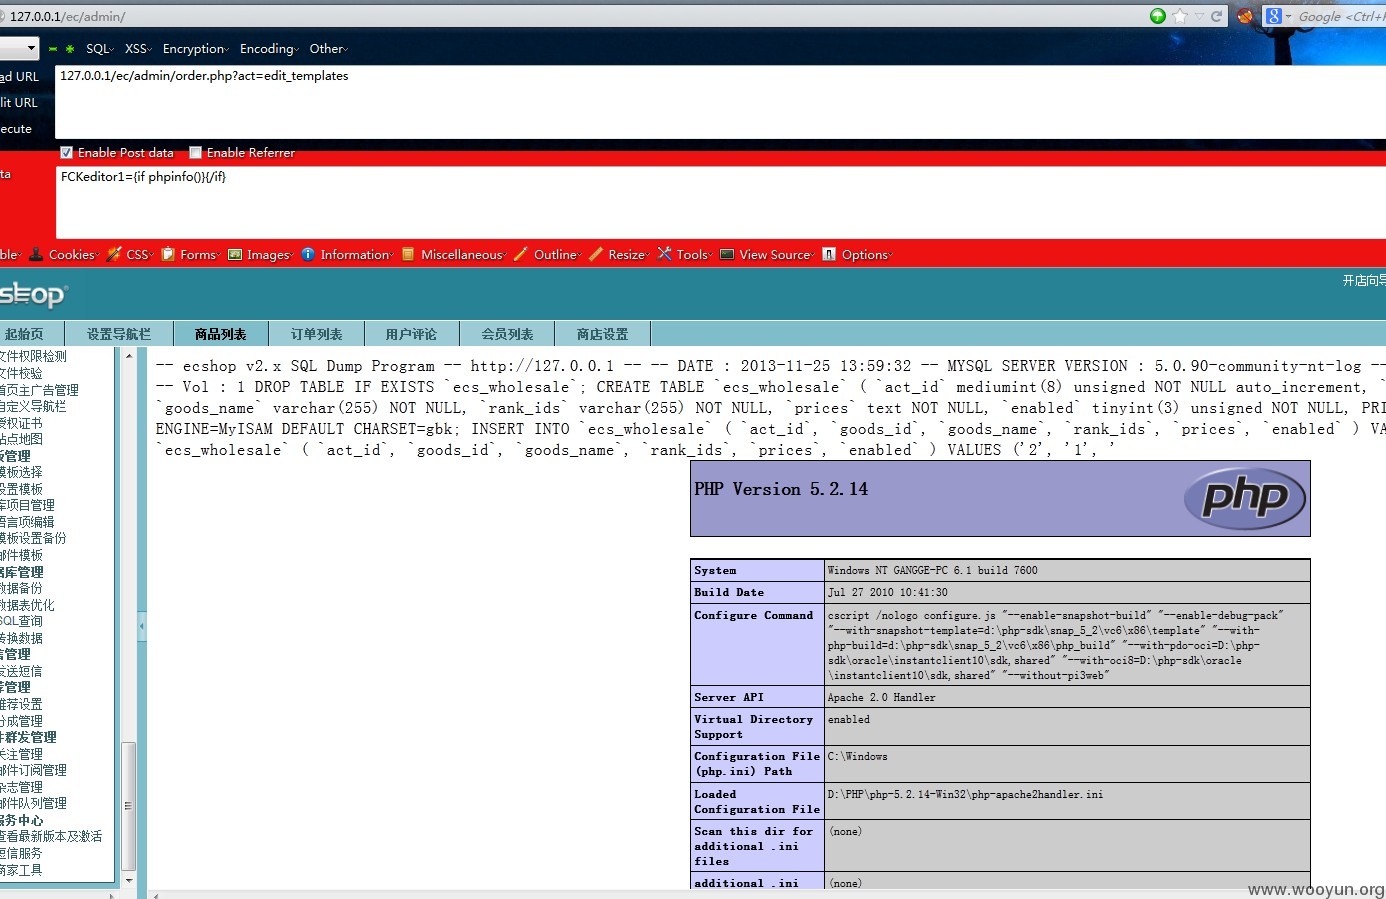1386x899 pixels.
Task: Click the 开店向导 link
Action: pyautogui.click(x=1364, y=281)
